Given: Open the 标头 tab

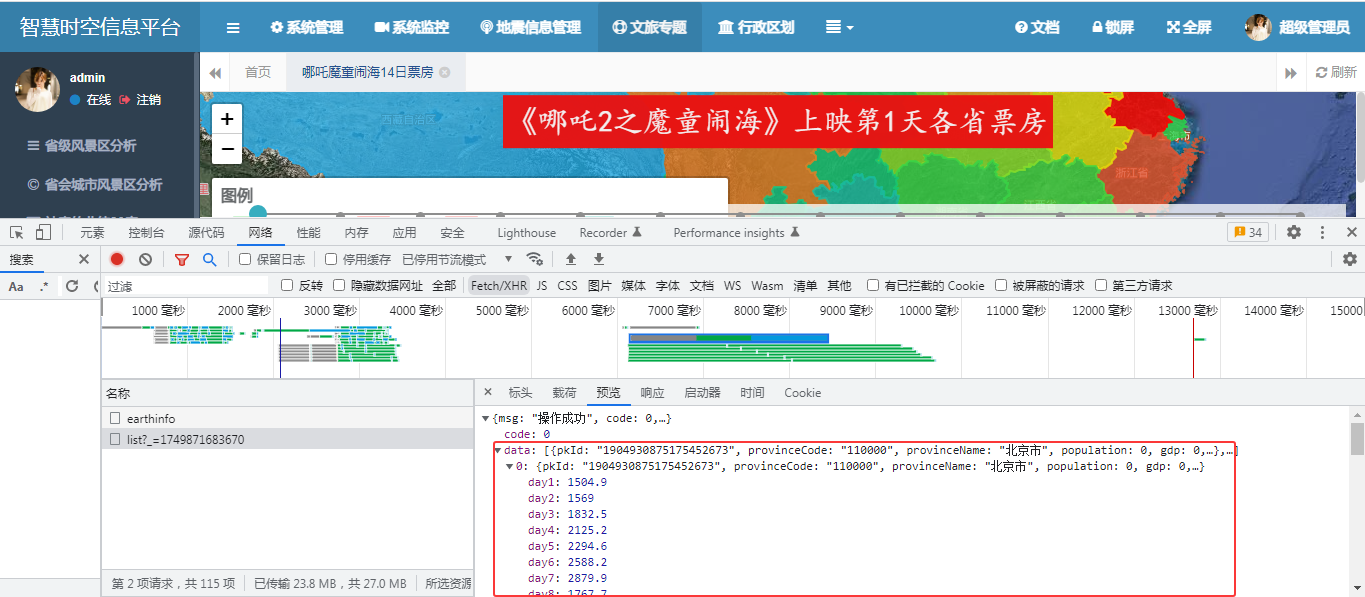Looking at the screenshot, I should pyautogui.click(x=520, y=392).
